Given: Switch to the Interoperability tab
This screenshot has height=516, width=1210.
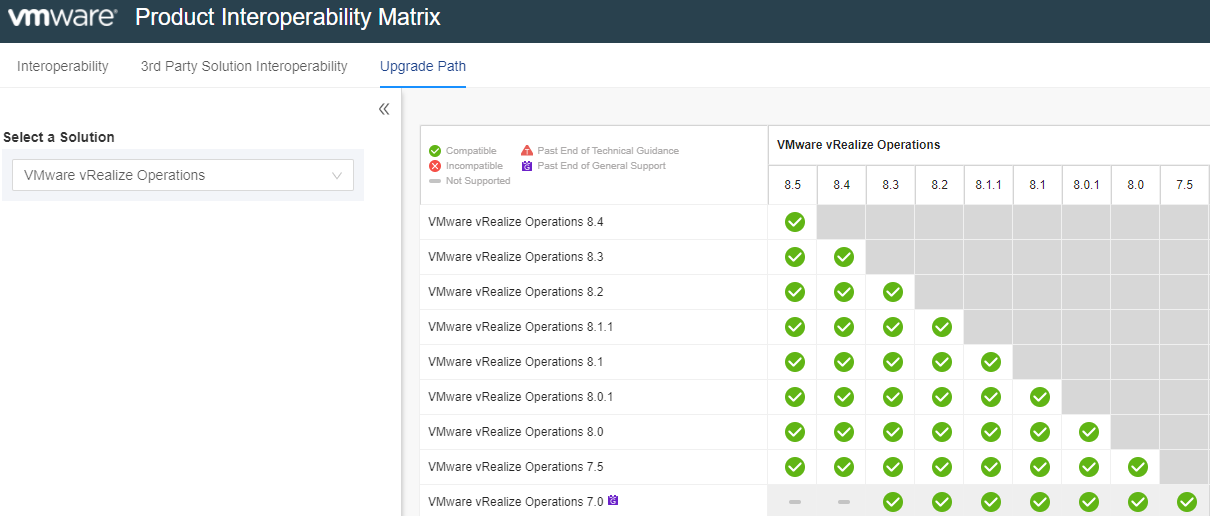Looking at the screenshot, I should 63,66.
